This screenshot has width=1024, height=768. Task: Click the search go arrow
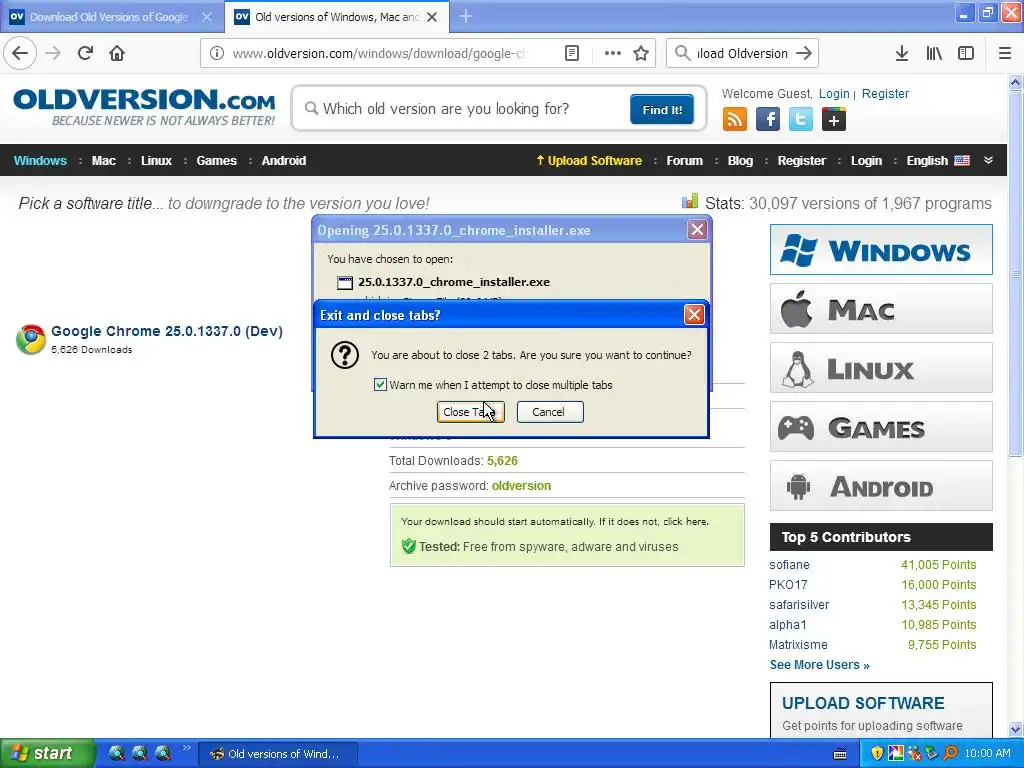coord(804,53)
